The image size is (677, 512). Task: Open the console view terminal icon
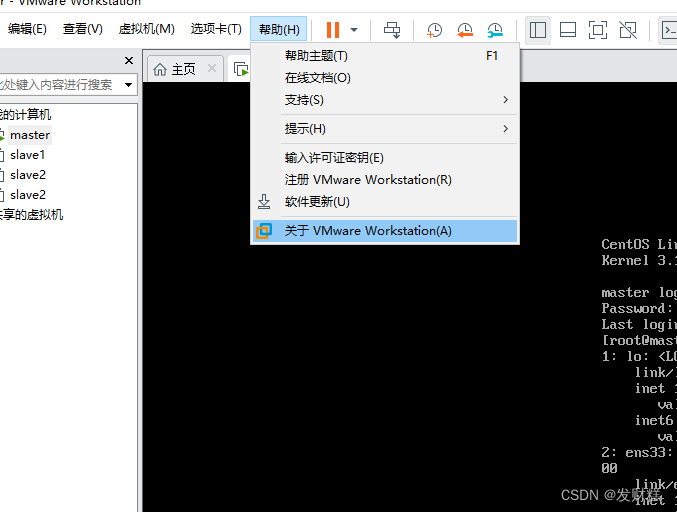[668, 30]
